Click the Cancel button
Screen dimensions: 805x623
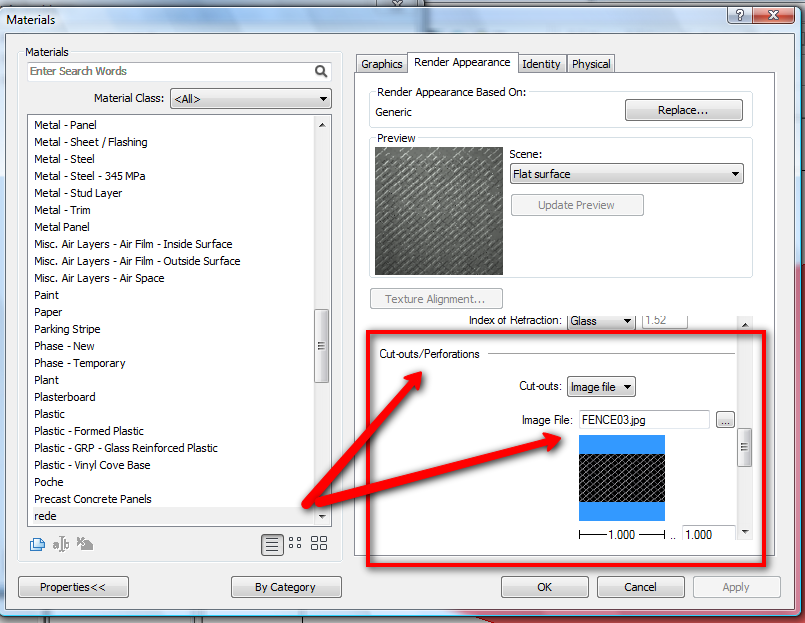tap(640, 587)
